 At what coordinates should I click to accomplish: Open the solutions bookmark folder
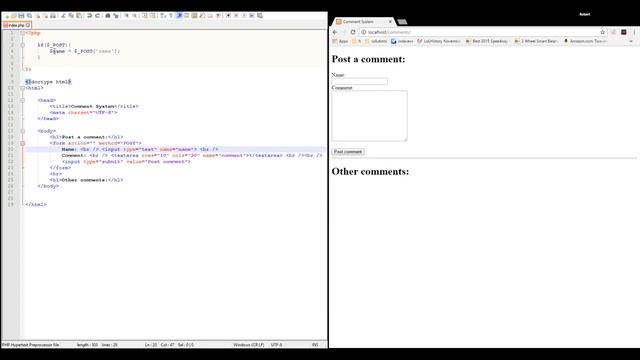pos(376,41)
